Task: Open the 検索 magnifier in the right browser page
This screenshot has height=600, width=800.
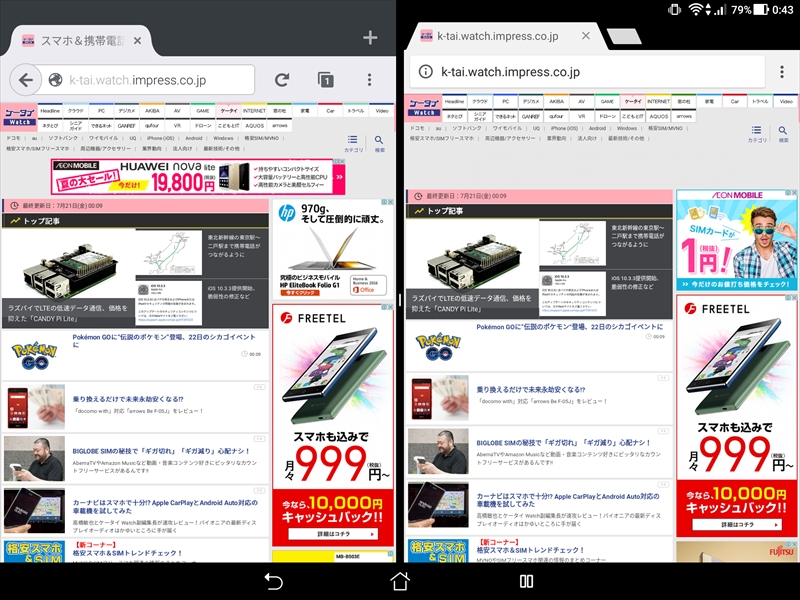Action: pyautogui.click(x=783, y=133)
